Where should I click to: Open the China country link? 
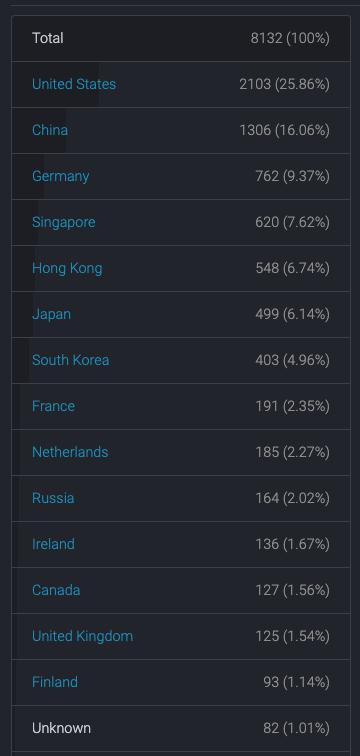click(x=50, y=130)
